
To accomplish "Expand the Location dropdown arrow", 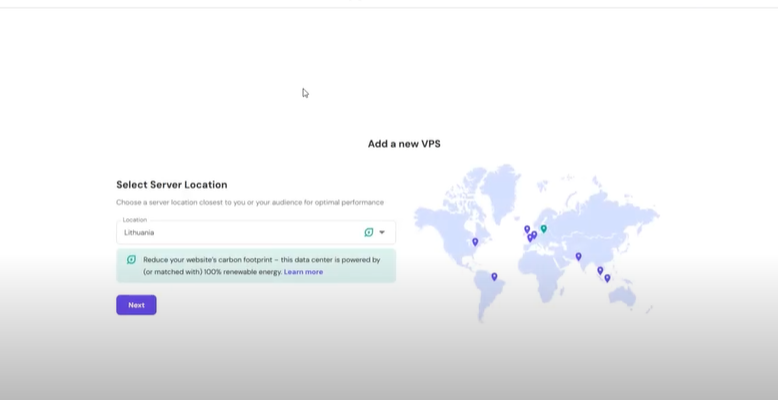I will click(x=382, y=232).
